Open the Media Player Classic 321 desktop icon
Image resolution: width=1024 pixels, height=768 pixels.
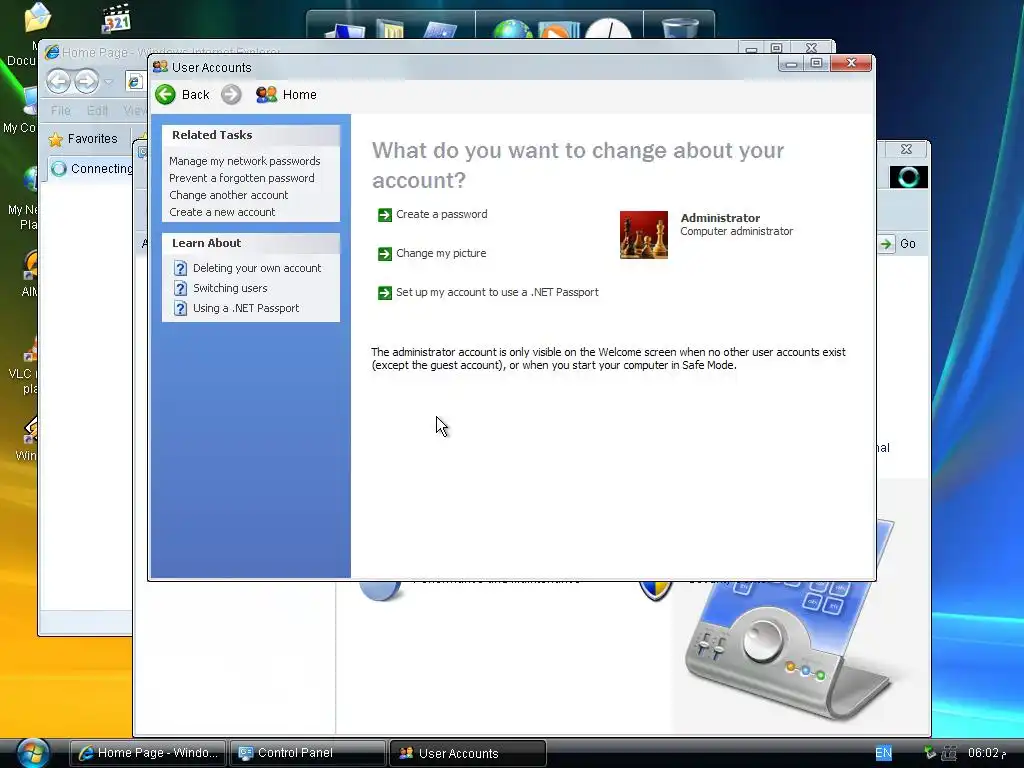pos(117,18)
